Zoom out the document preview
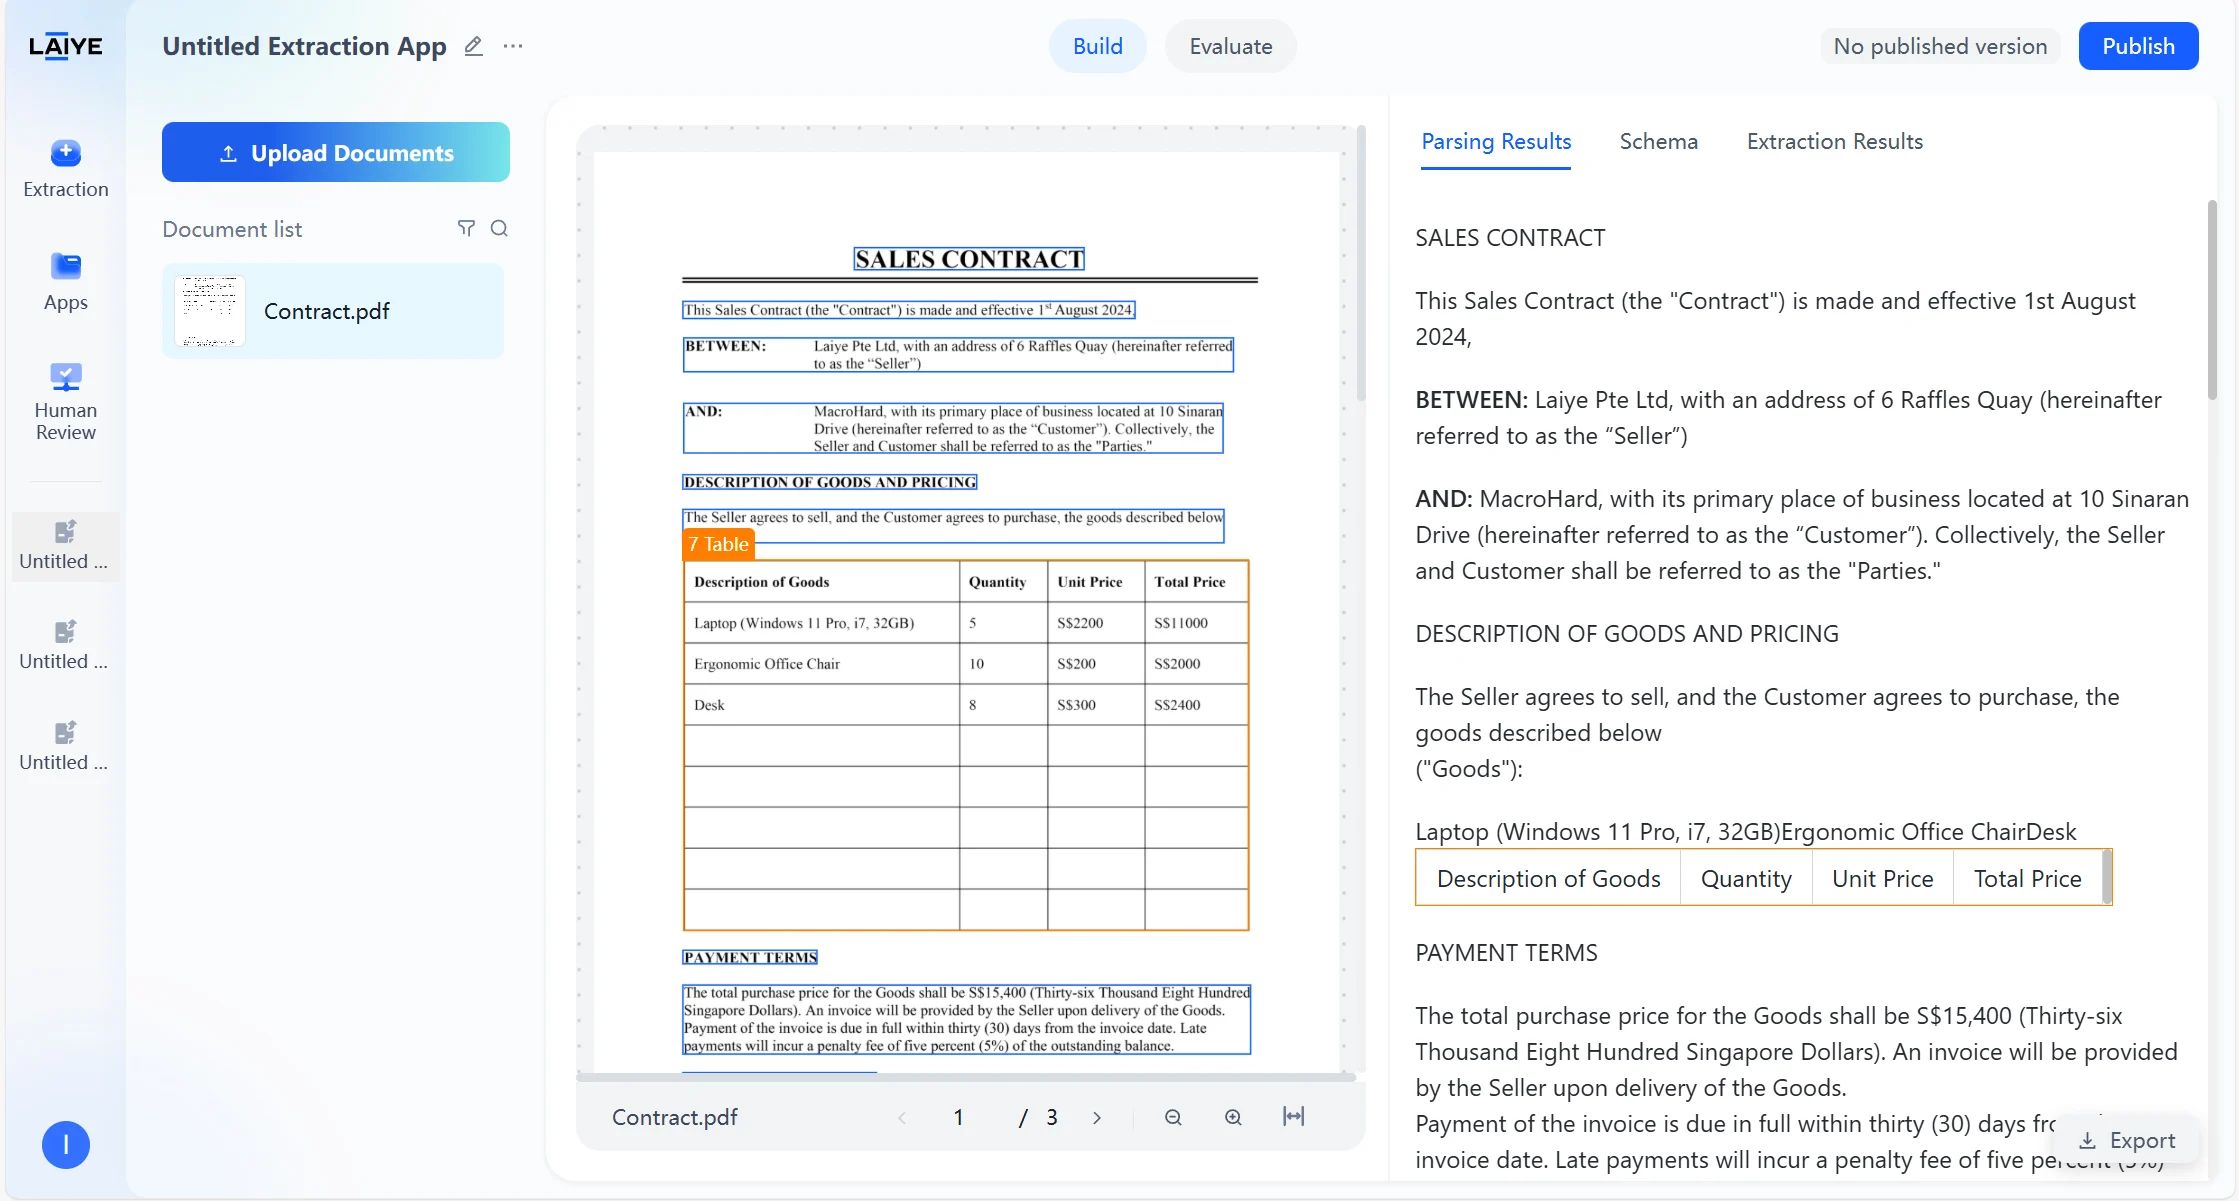The width and height of the screenshot is (2239, 1201). pos(1173,1118)
